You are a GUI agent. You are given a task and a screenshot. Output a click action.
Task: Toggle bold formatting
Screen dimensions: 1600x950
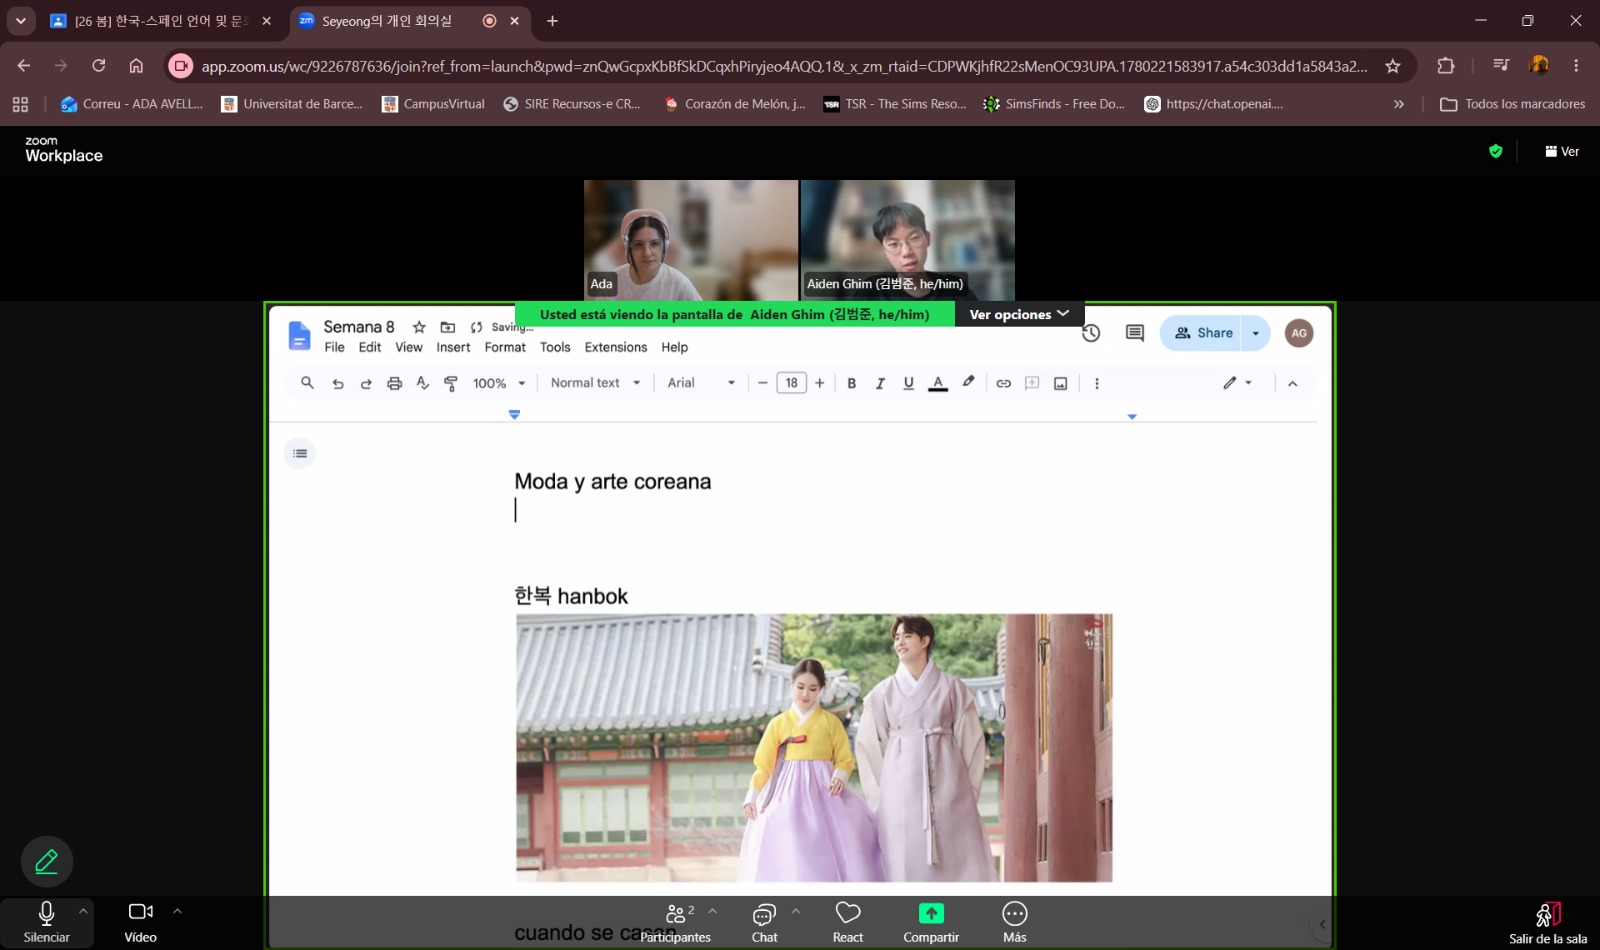(x=852, y=383)
